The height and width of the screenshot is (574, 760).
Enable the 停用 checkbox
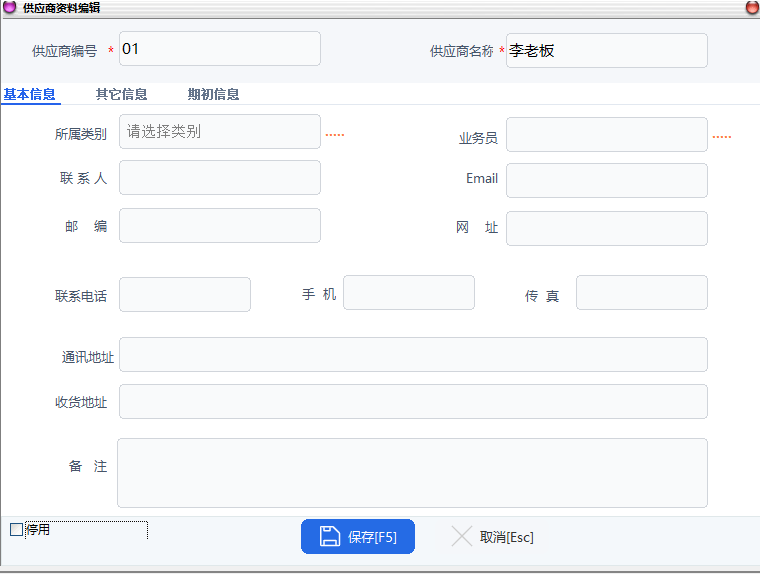coord(16,530)
